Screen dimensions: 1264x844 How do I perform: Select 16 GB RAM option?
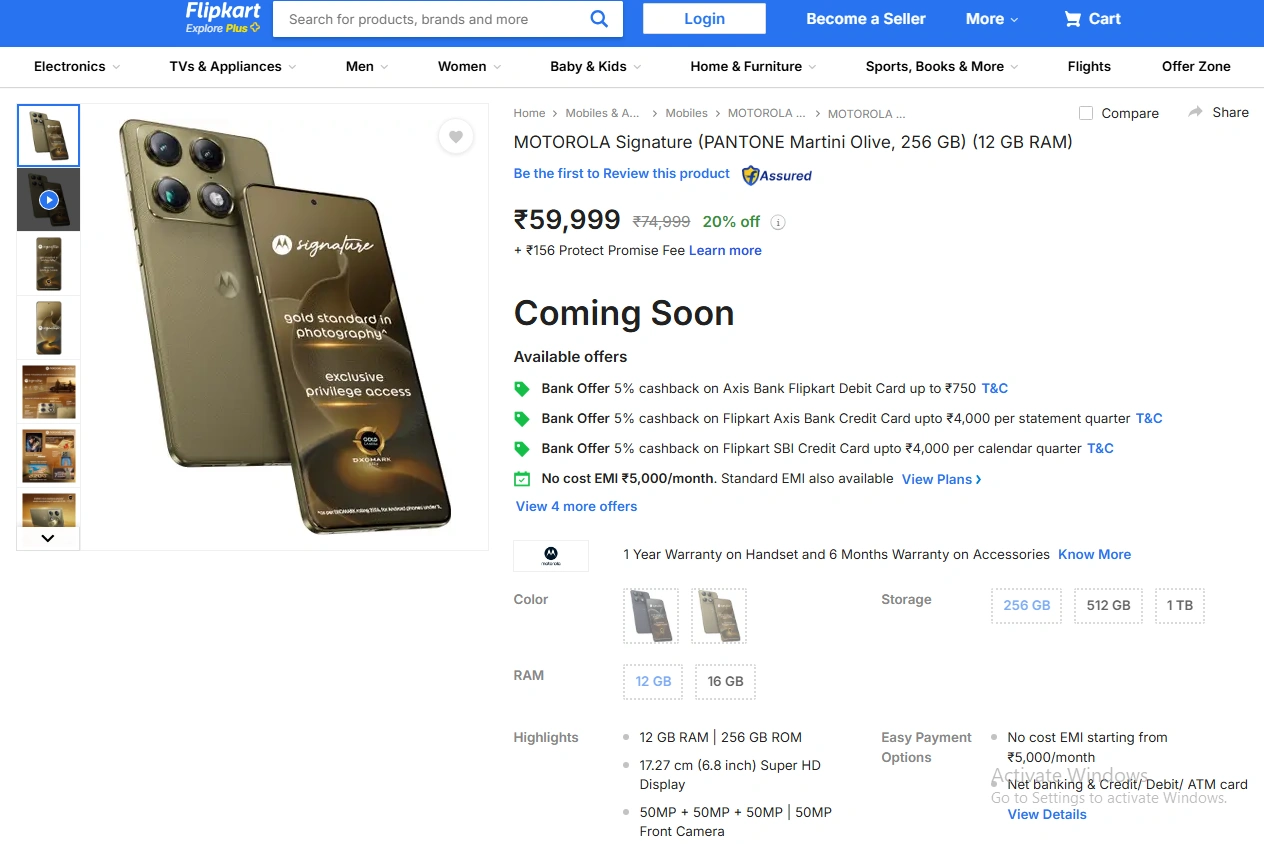click(x=725, y=681)
